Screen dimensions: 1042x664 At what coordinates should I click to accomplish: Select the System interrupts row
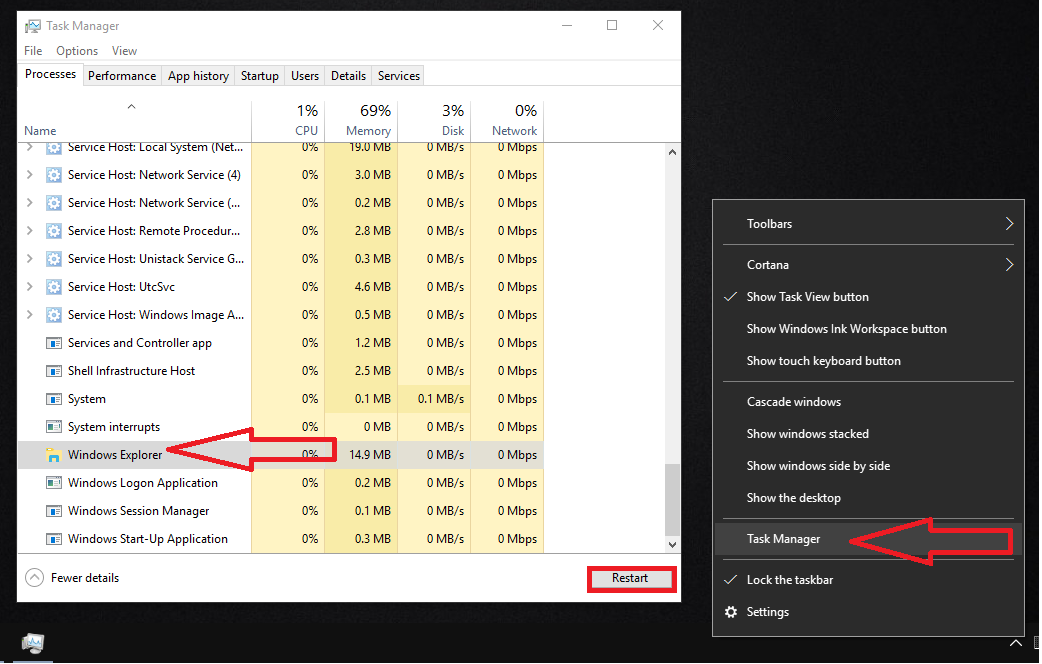281,427
